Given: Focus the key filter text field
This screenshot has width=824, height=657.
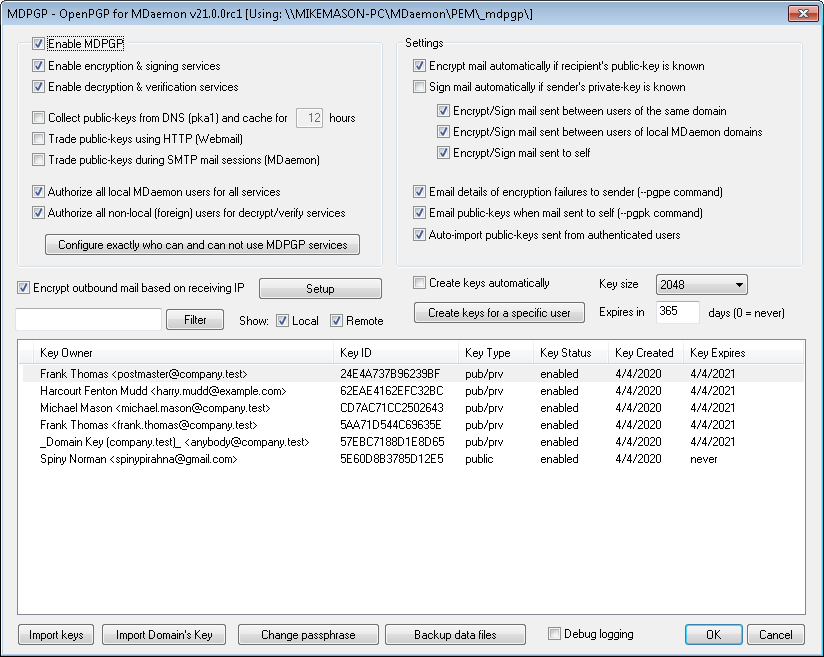Looking at the screenshot, I should click(x=88, y=320).
